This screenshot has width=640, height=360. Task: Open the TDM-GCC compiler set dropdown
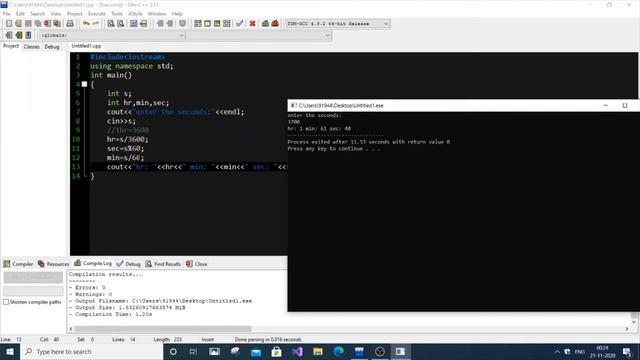pos(337,24)
